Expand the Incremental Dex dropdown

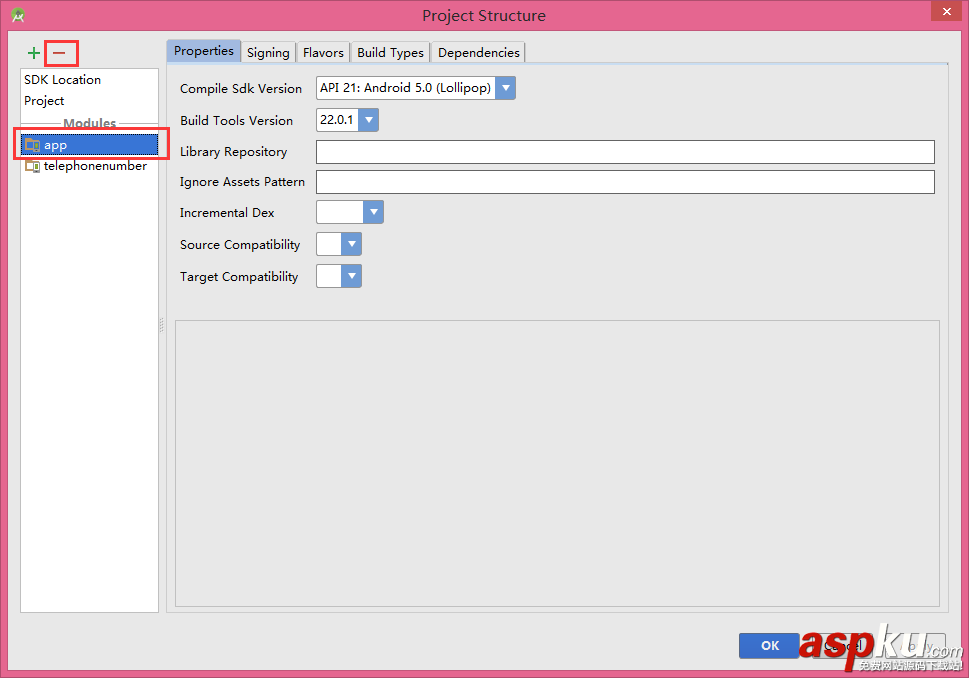pyautogui.click(x=375, y=212)
